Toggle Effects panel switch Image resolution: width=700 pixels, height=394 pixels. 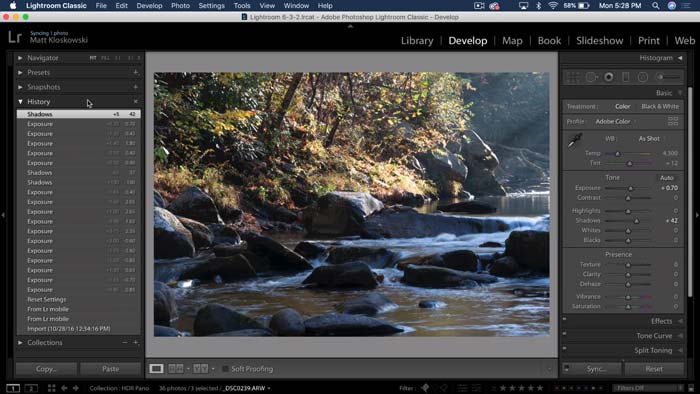pos(564,319)
